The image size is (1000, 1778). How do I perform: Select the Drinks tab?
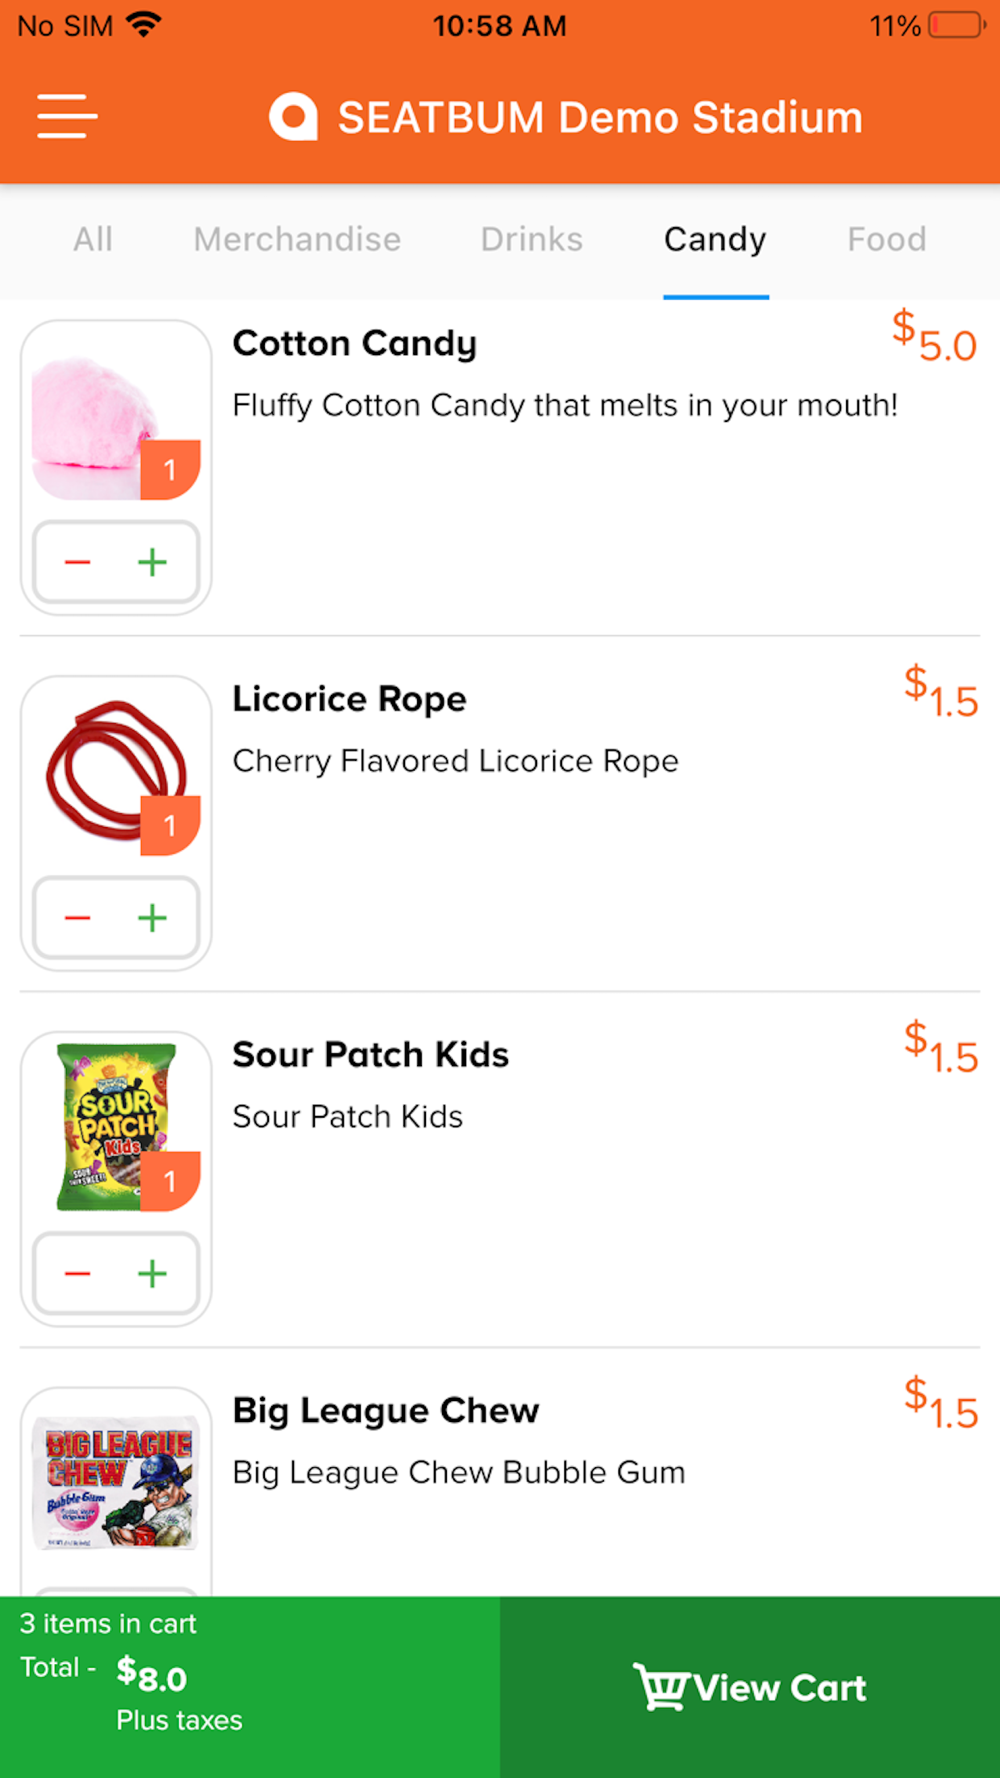click(531, 240)
